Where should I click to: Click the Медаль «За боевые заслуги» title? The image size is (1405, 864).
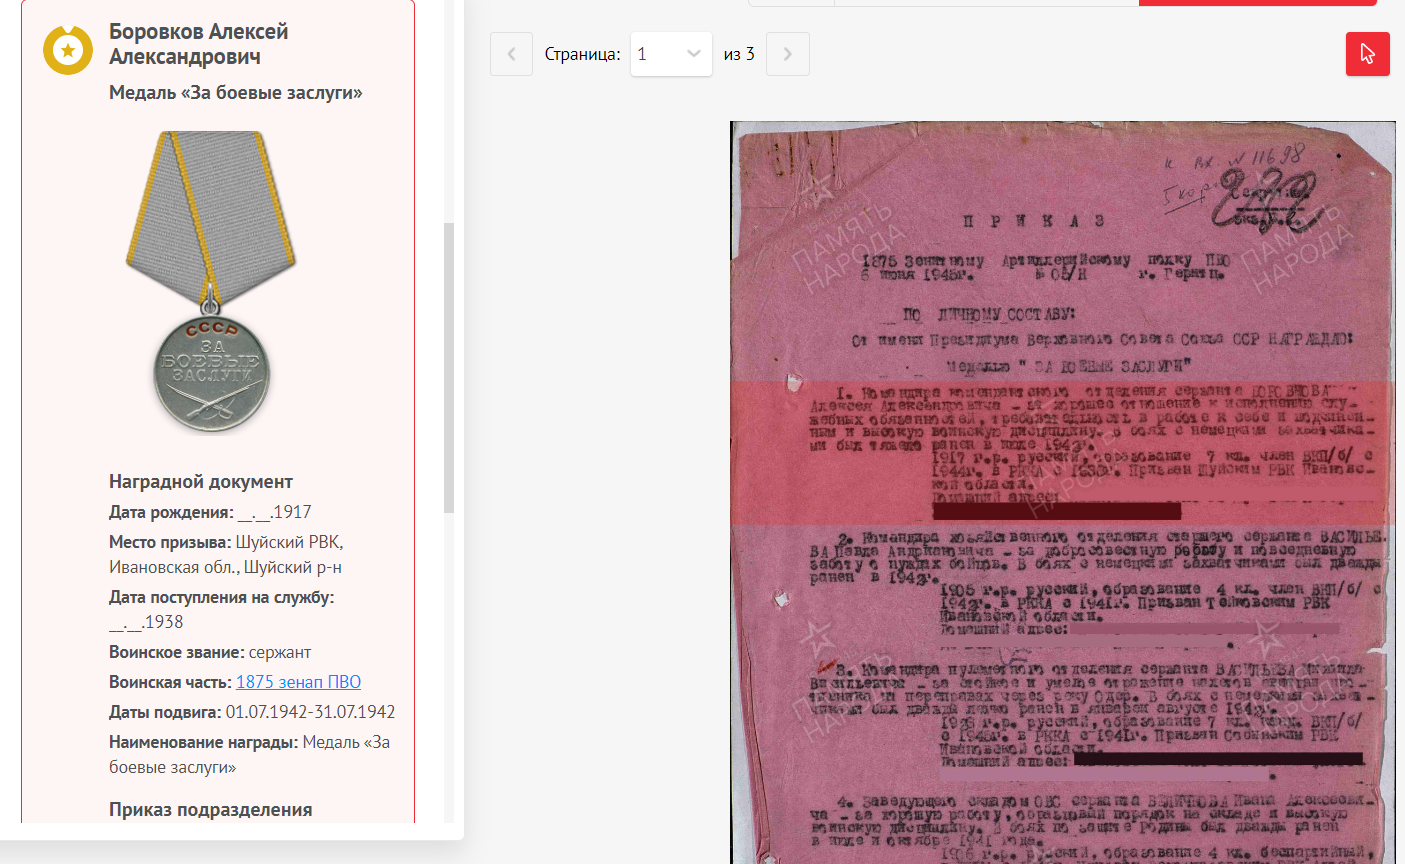pyautogui.click(x=235, y=93)
